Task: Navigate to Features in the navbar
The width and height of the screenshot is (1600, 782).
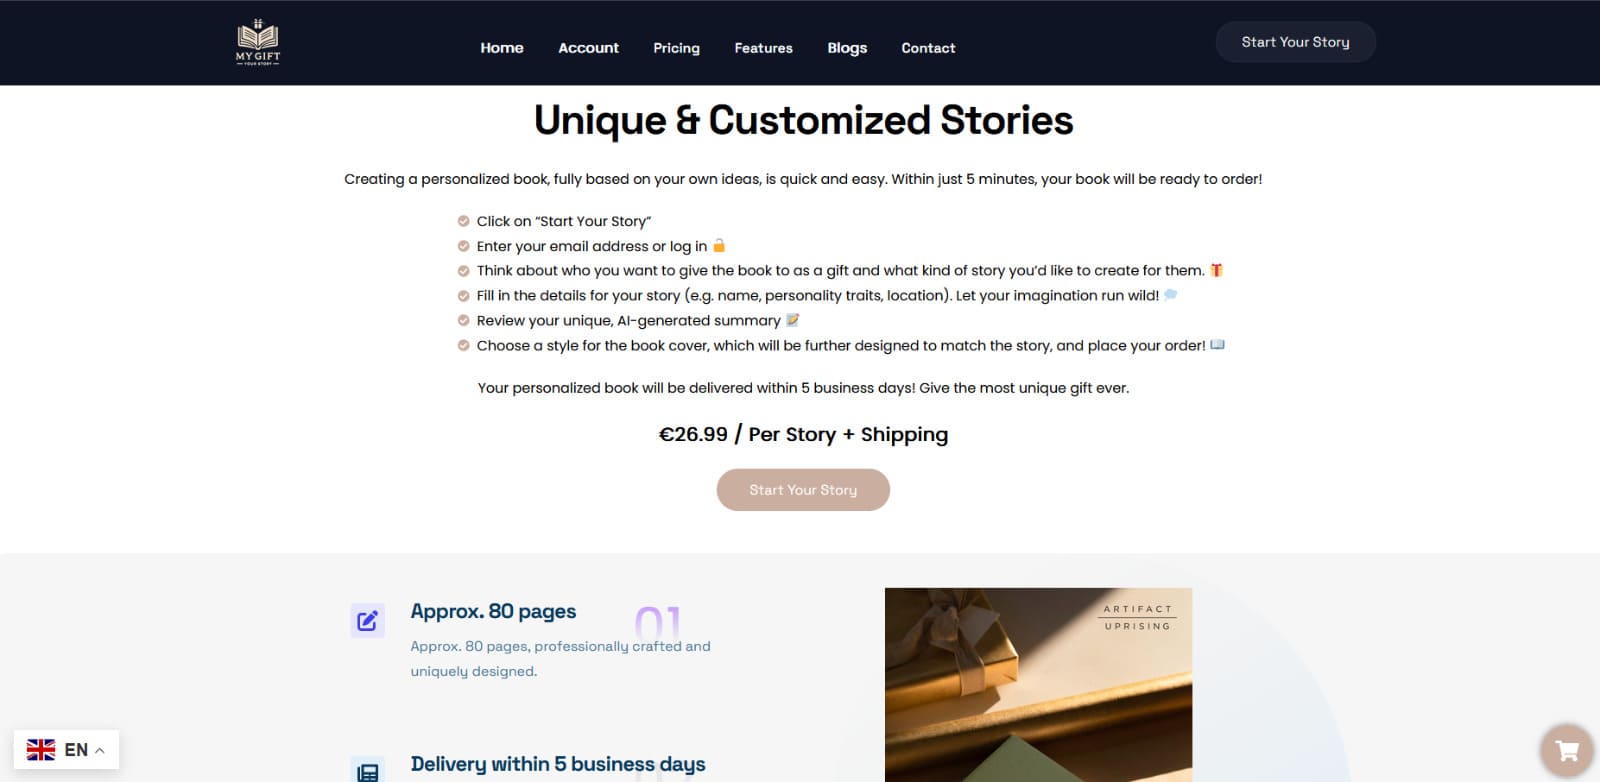Action: pos(763,48)
